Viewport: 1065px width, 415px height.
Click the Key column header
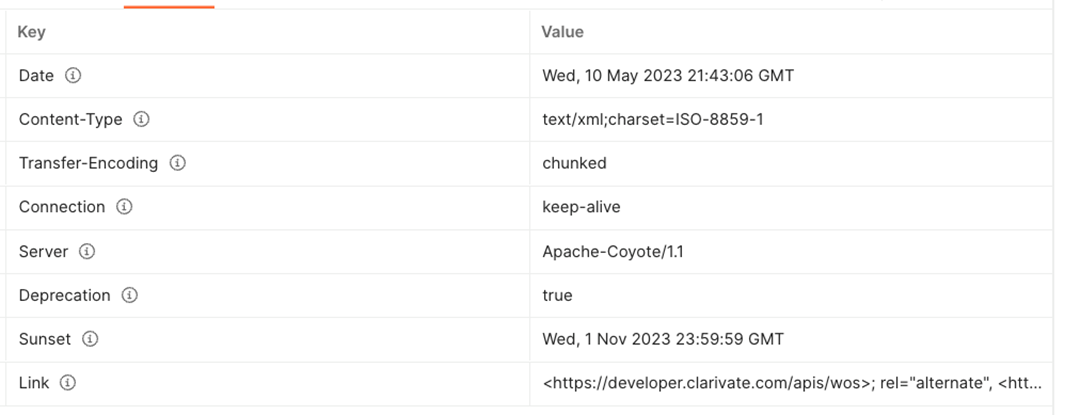click(x=31, y=32)
